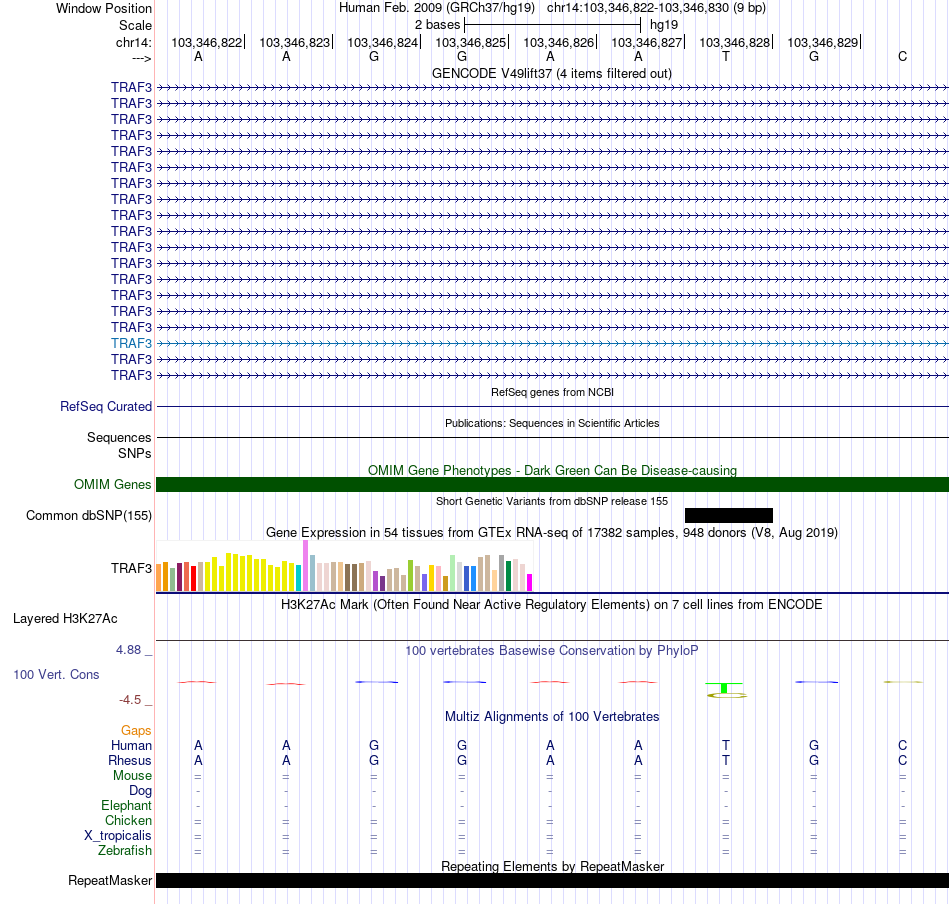The image size is (950, 904).
Task: Click the black TRAF3 label beside GTEx bar chart
Action: point(131,568)
